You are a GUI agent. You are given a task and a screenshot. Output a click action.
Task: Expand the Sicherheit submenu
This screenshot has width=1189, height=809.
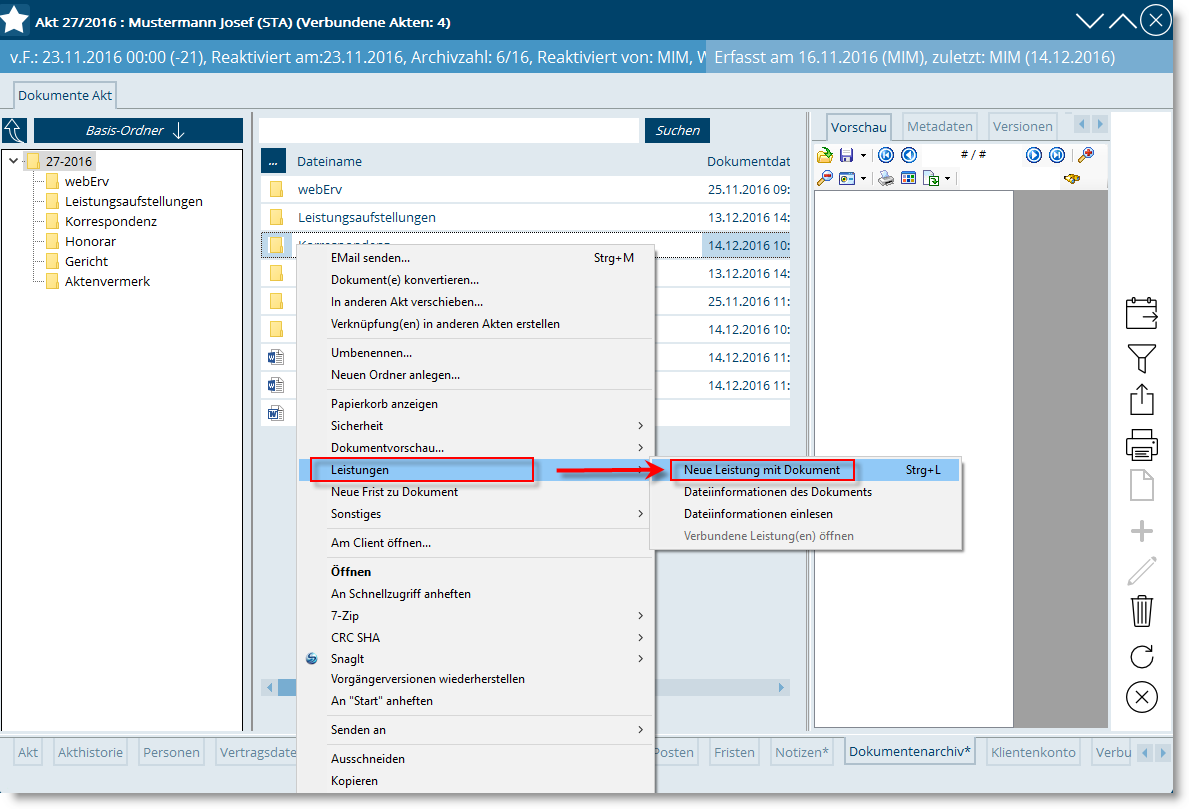[x=641, y=426]
